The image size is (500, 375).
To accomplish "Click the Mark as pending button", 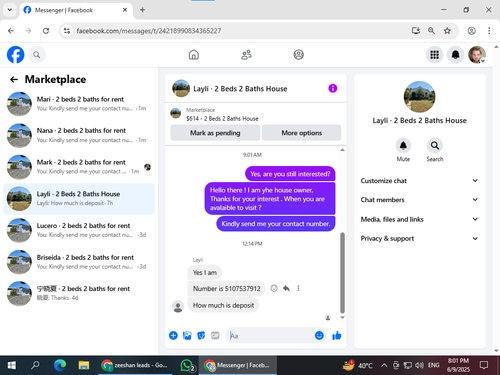I will pos(215,133).
